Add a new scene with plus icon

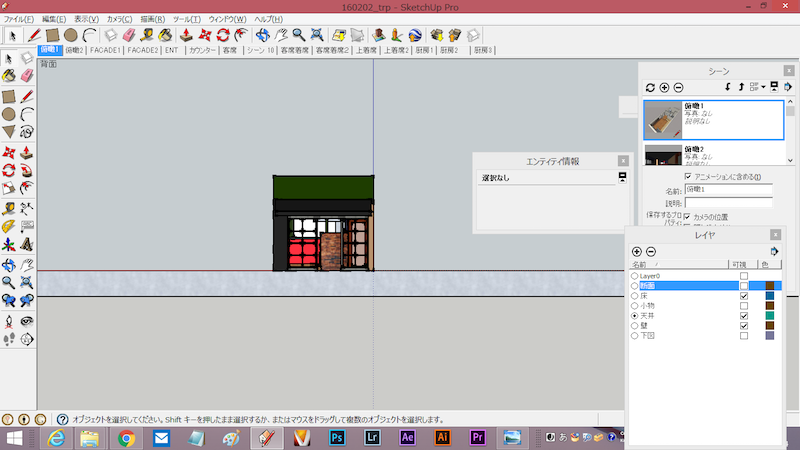(664, 88)
